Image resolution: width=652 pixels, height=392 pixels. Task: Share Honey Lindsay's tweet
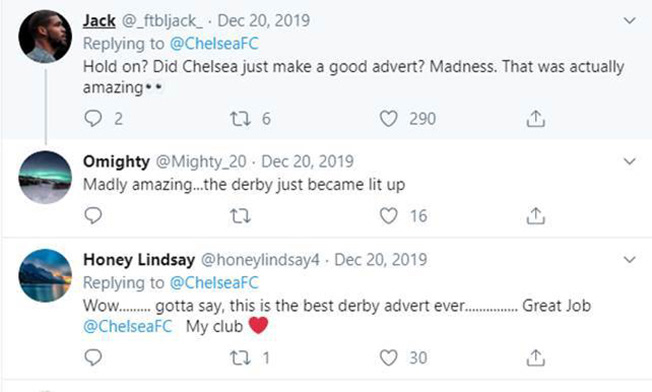point(536,357)
